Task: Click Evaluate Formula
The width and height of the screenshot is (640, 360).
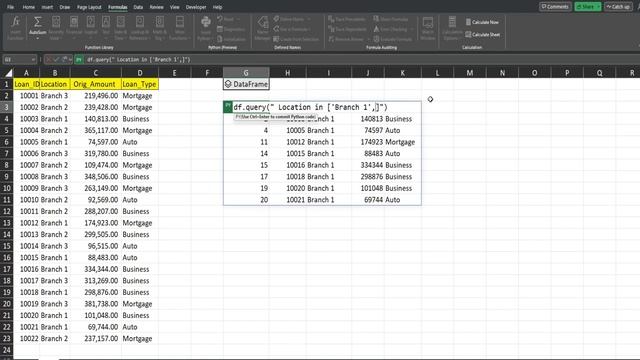Action: click(x=393, y=39)
